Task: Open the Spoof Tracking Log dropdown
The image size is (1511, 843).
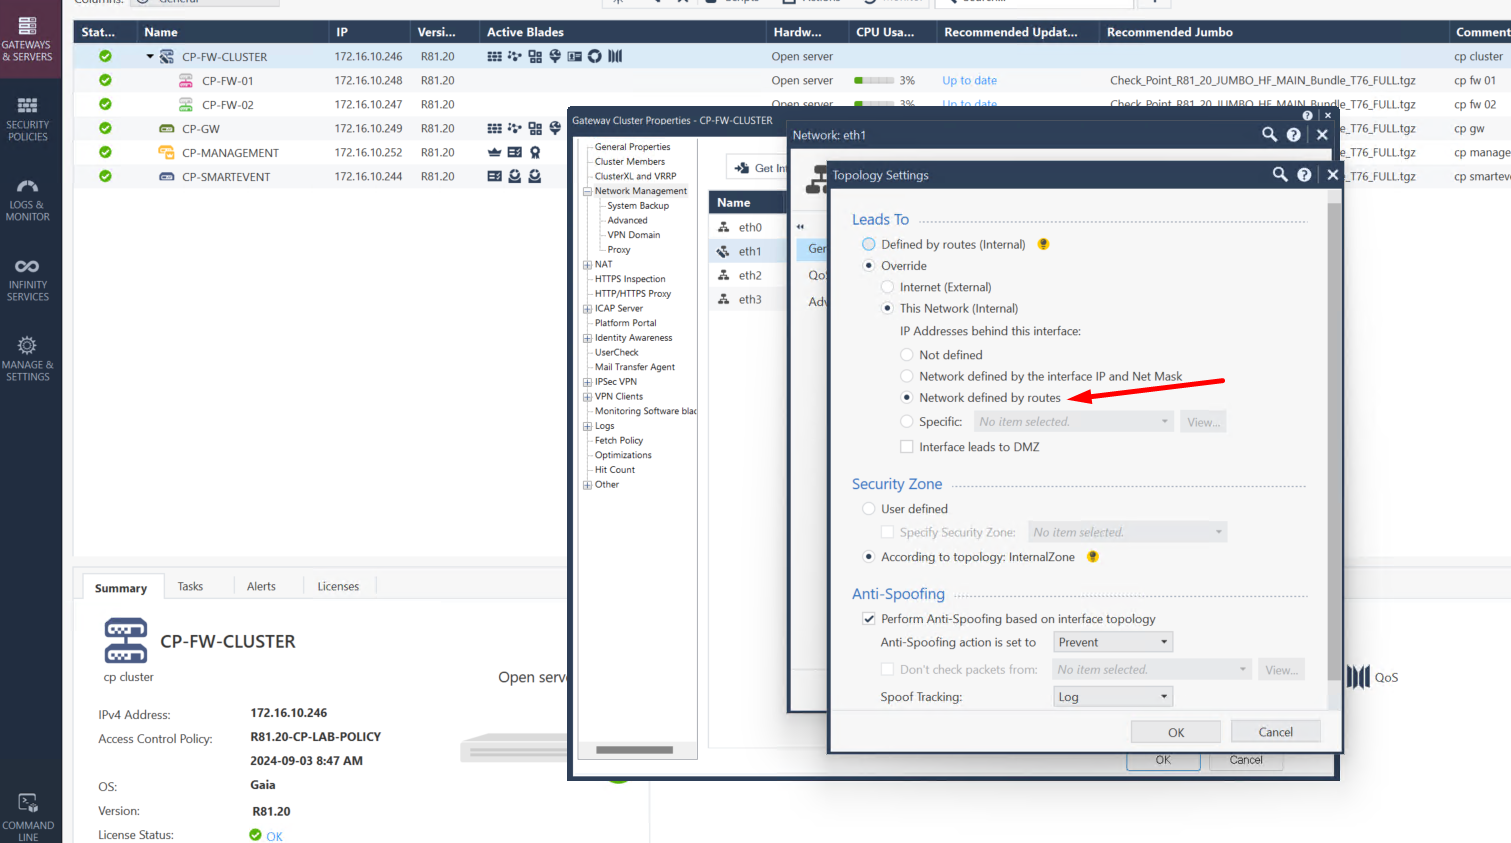Action: pyautogui.click(x=1113, y=697)
